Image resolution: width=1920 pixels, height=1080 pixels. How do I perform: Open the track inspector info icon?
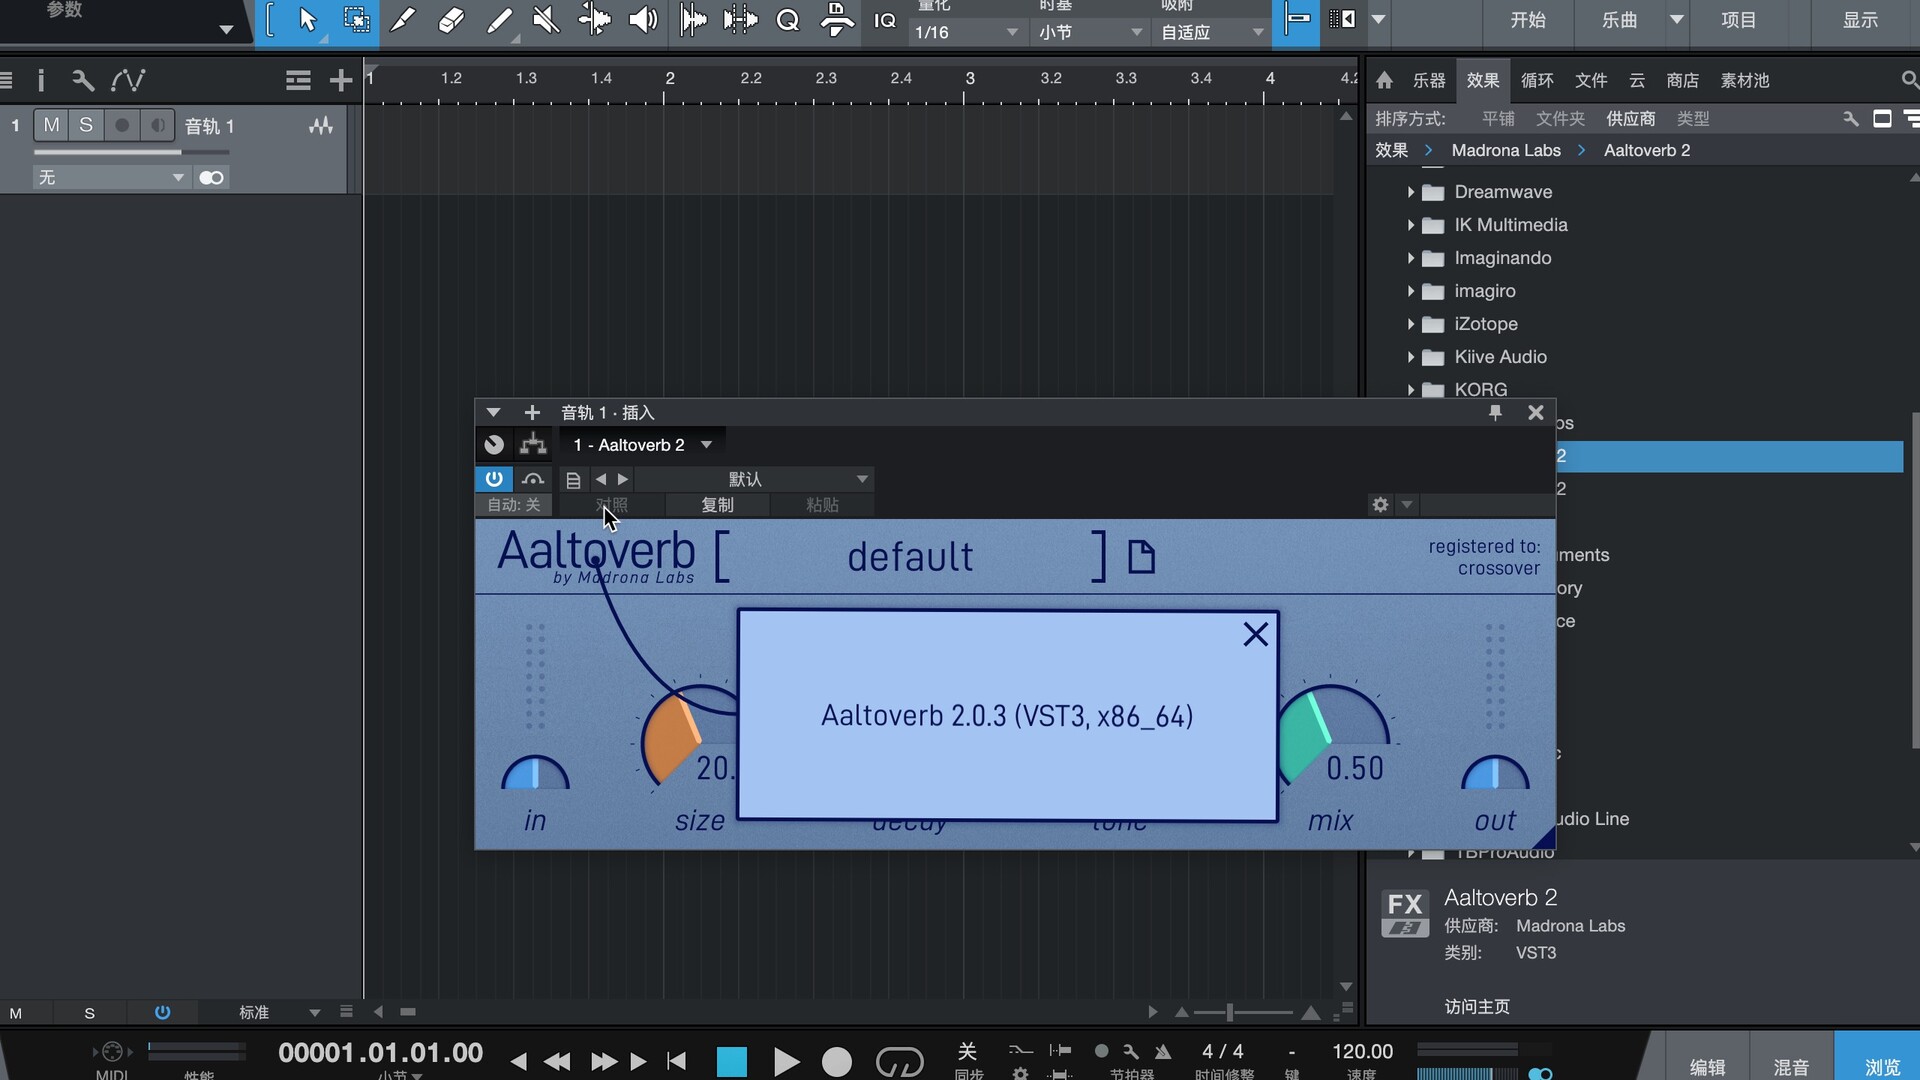coord(41,80)
